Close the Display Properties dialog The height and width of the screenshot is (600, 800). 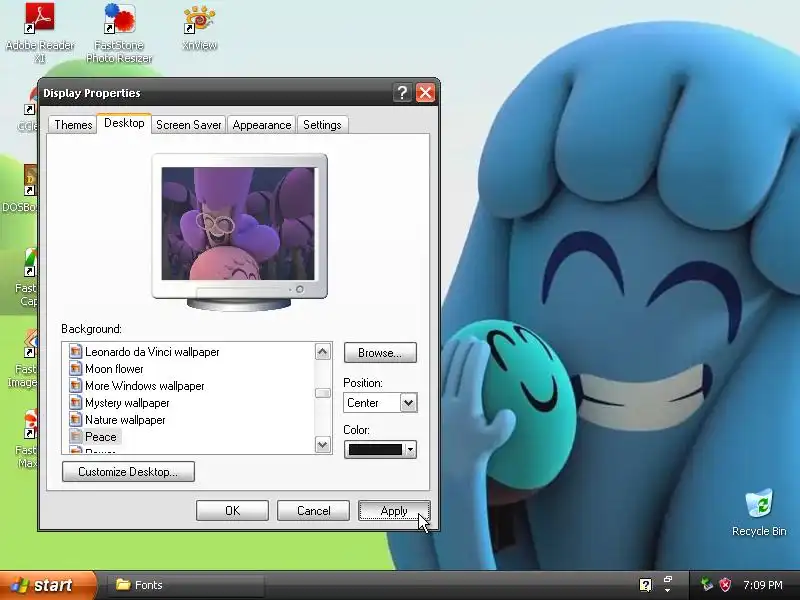click(x=425, y=93)
